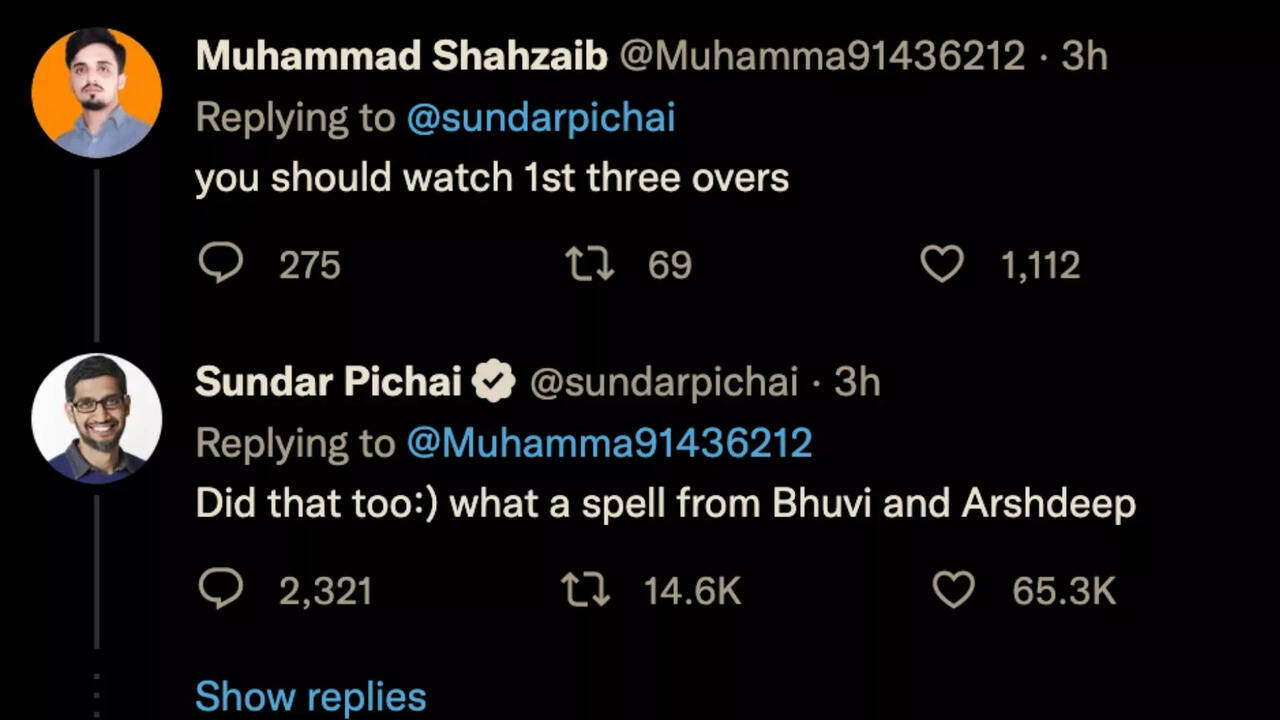This screenshot has width=1280, height=720.
Task: Like Muhammad Shahzaib's tweet
Action: tap(941, 264)
